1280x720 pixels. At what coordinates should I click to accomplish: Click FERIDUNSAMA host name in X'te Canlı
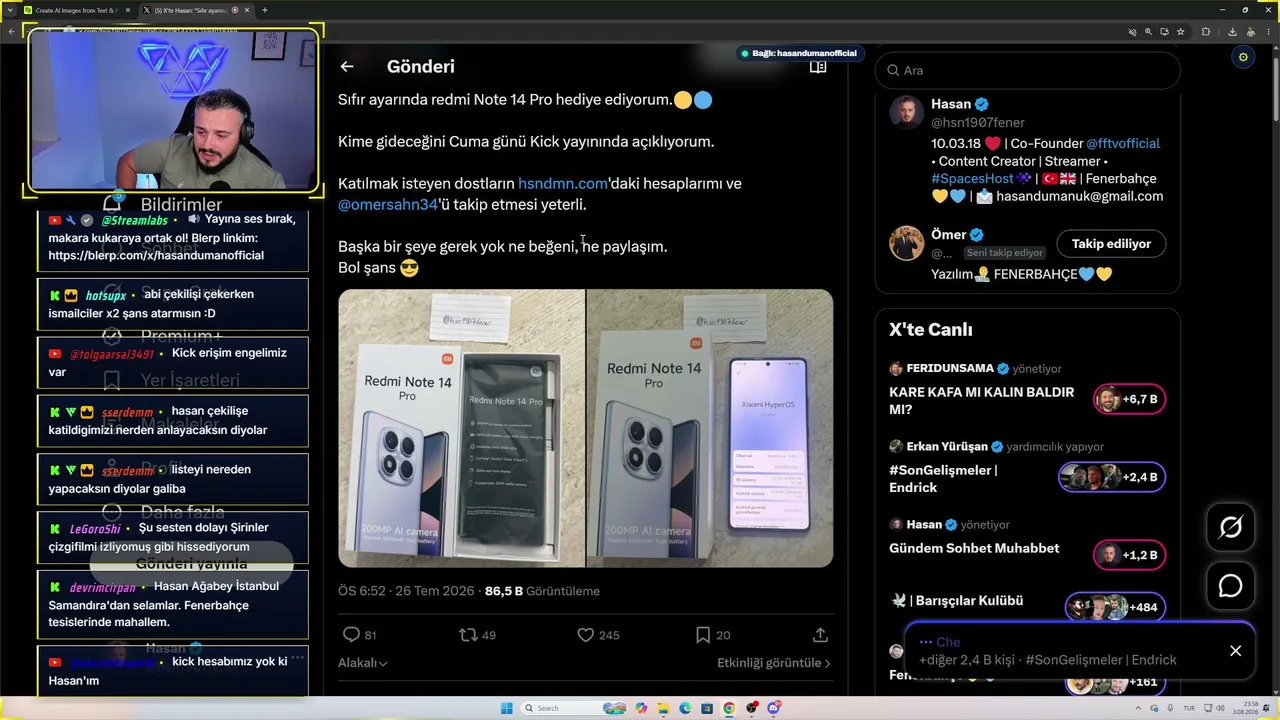click(x=950, y=368)
